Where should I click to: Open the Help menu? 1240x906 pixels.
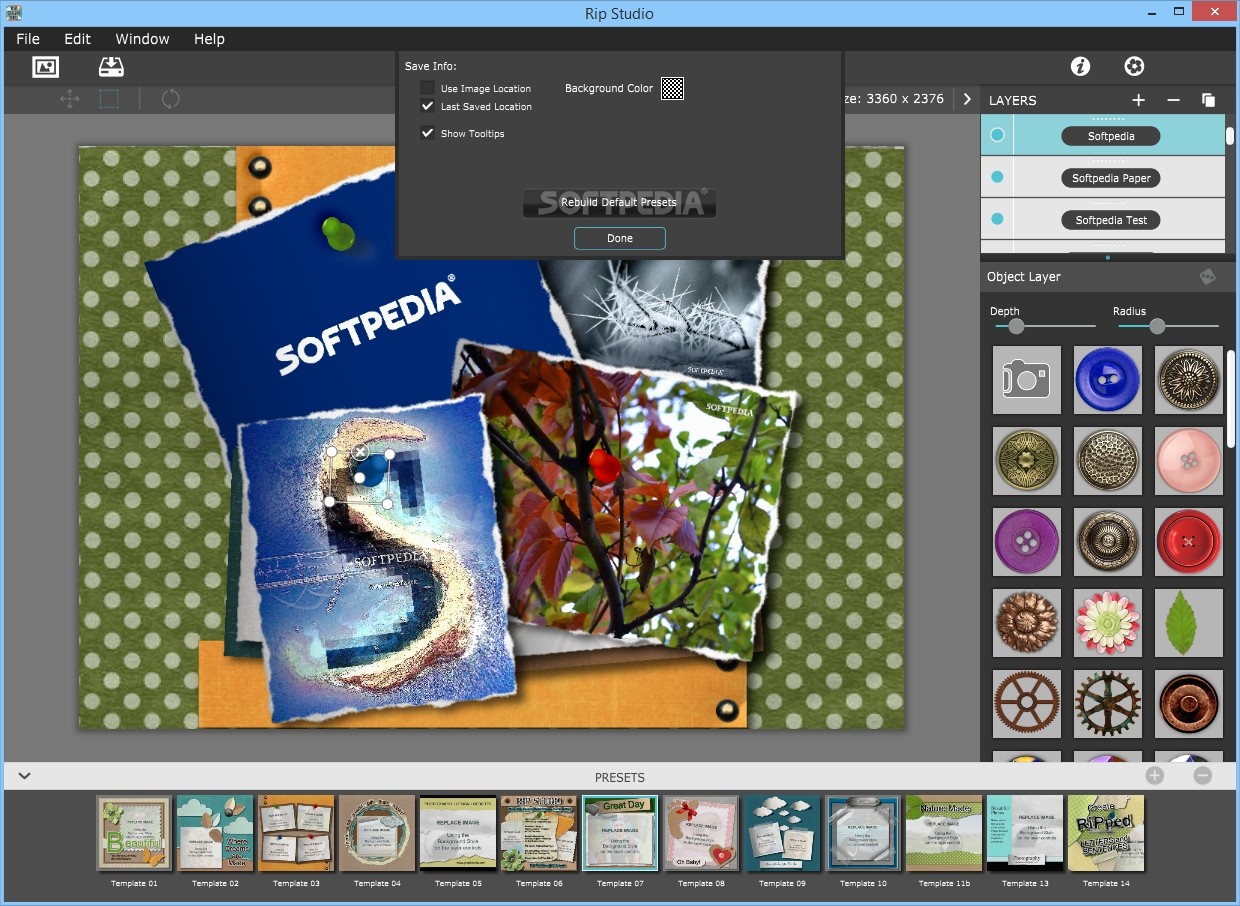click(x=209, y=39)
